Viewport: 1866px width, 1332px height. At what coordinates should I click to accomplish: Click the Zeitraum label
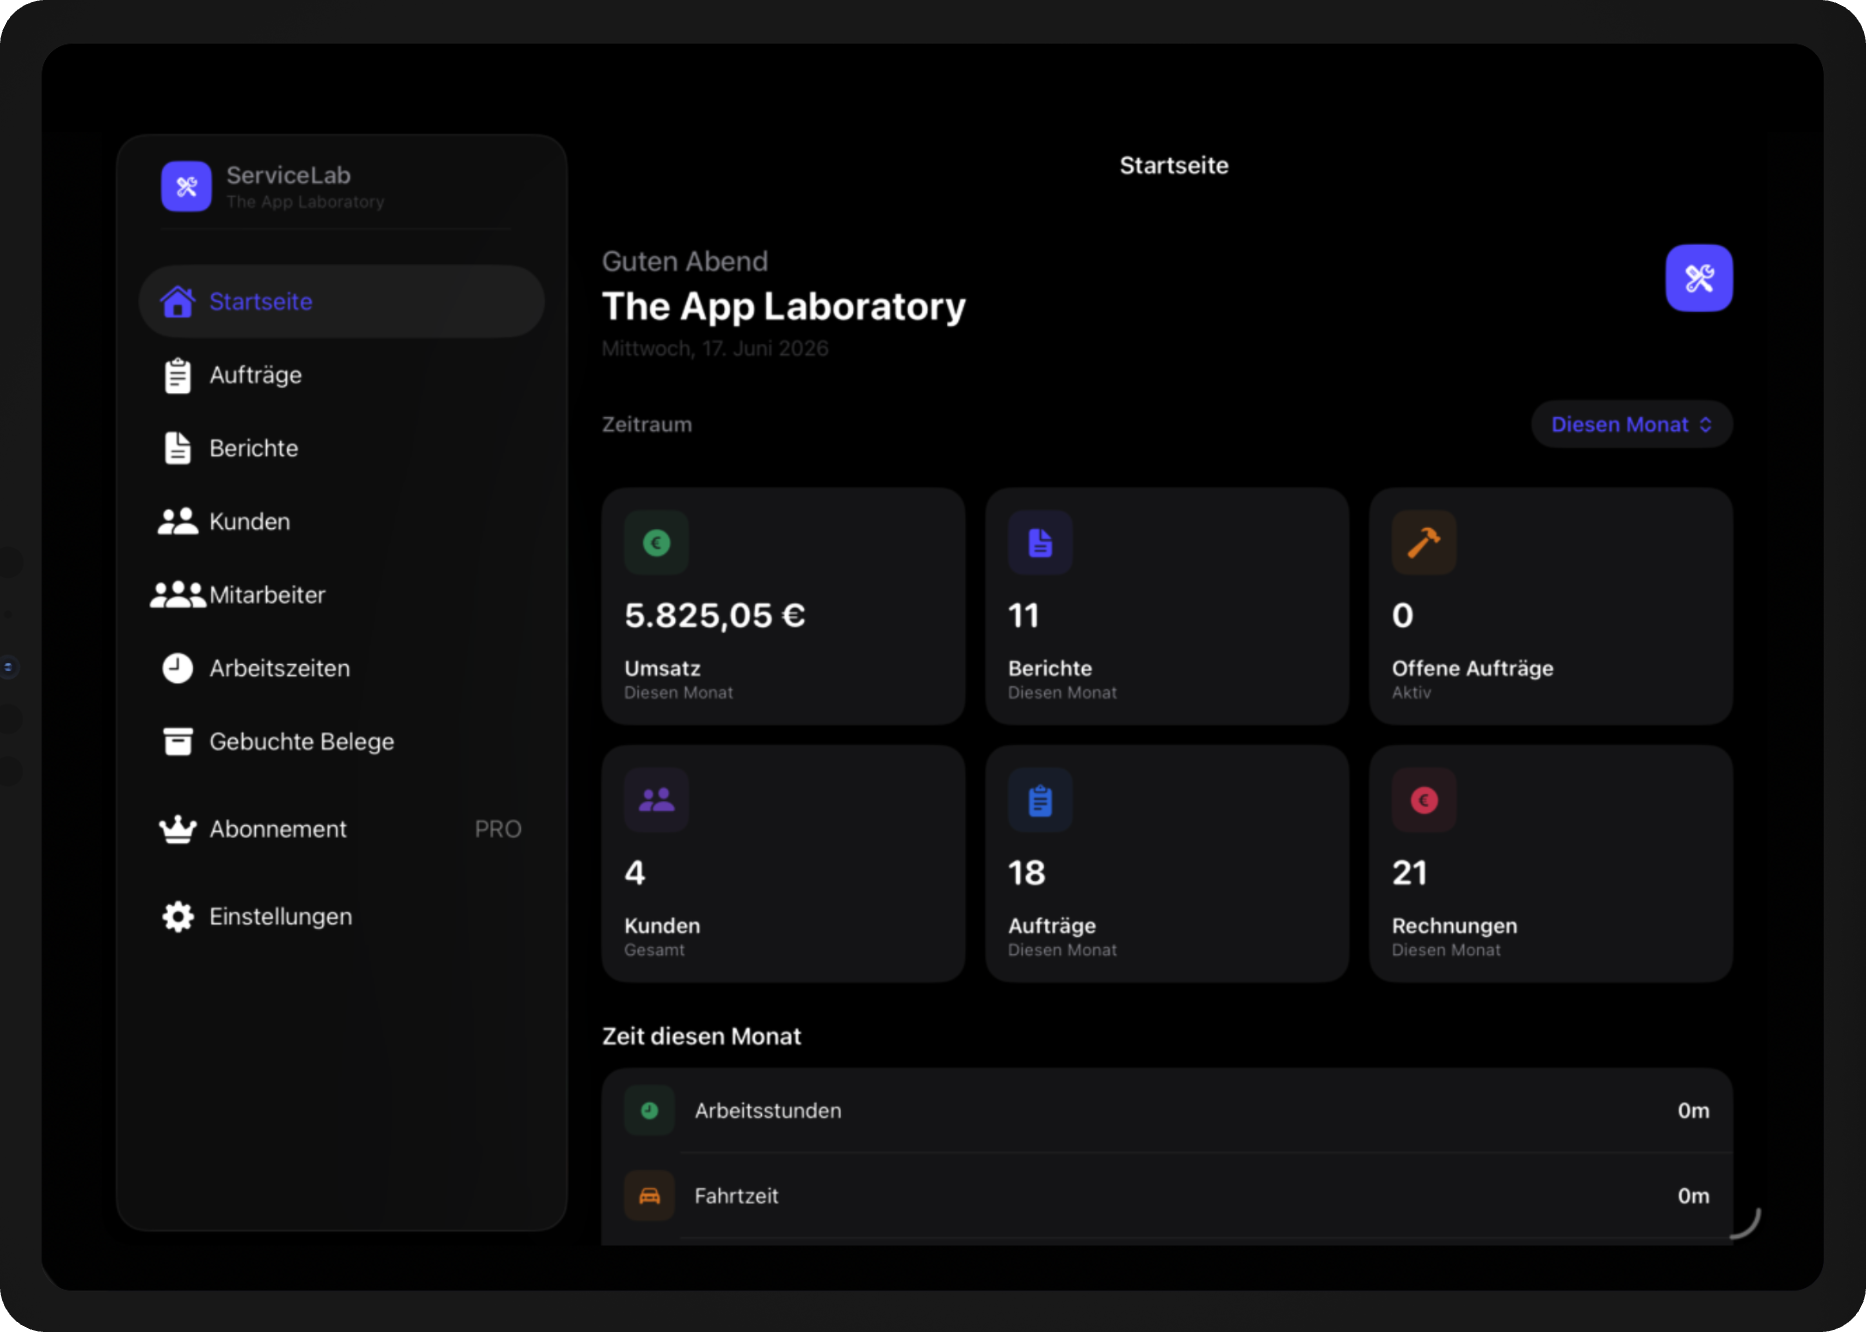pos(647,424)
